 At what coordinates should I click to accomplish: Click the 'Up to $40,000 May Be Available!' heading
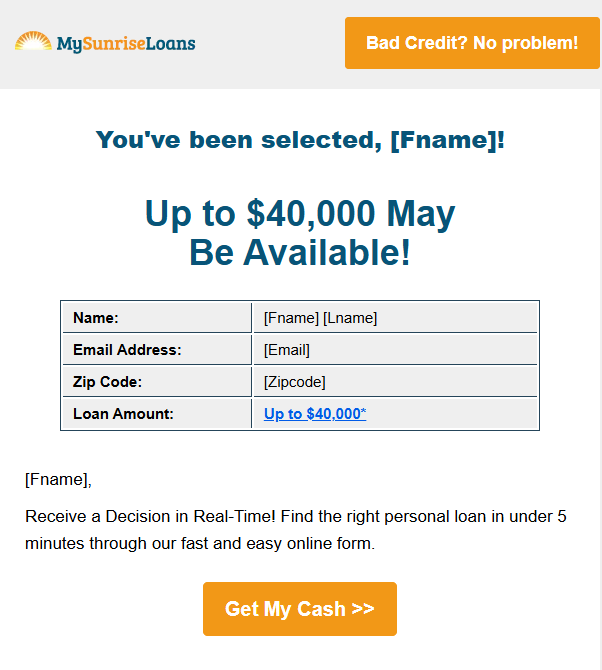pos(300,233)
